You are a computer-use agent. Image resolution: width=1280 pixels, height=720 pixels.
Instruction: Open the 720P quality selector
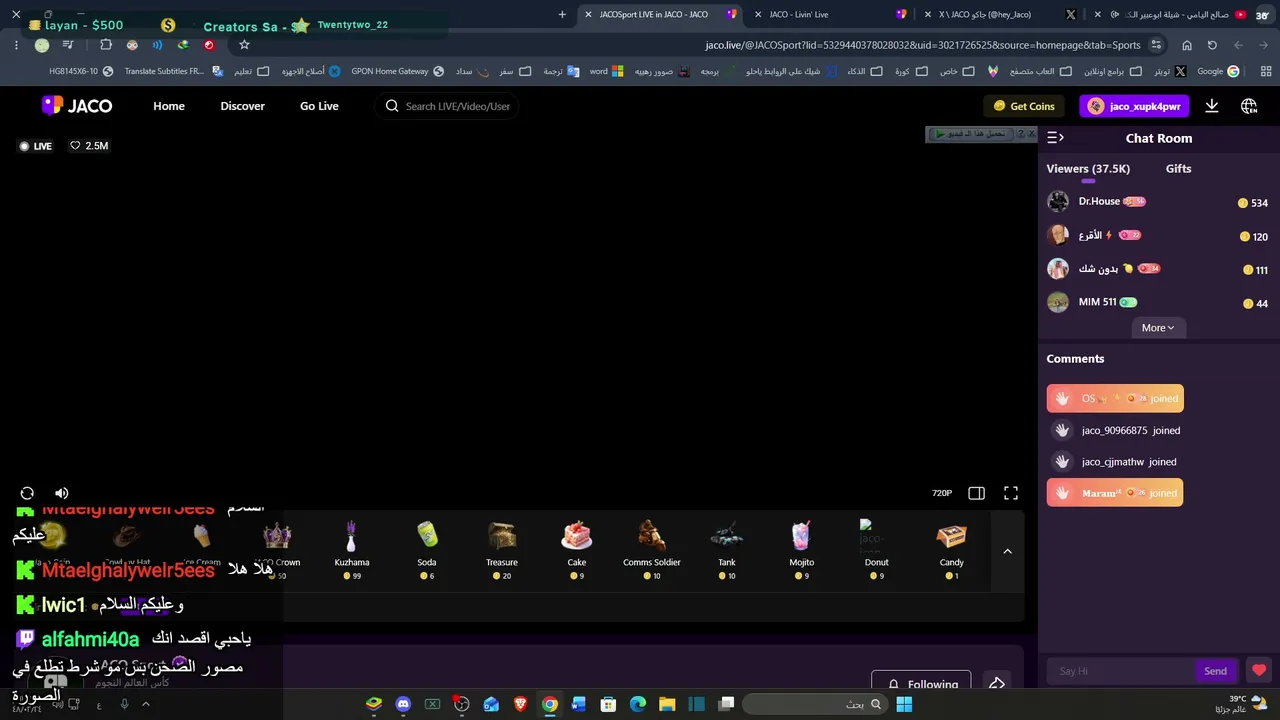click(x=942, y=493)
